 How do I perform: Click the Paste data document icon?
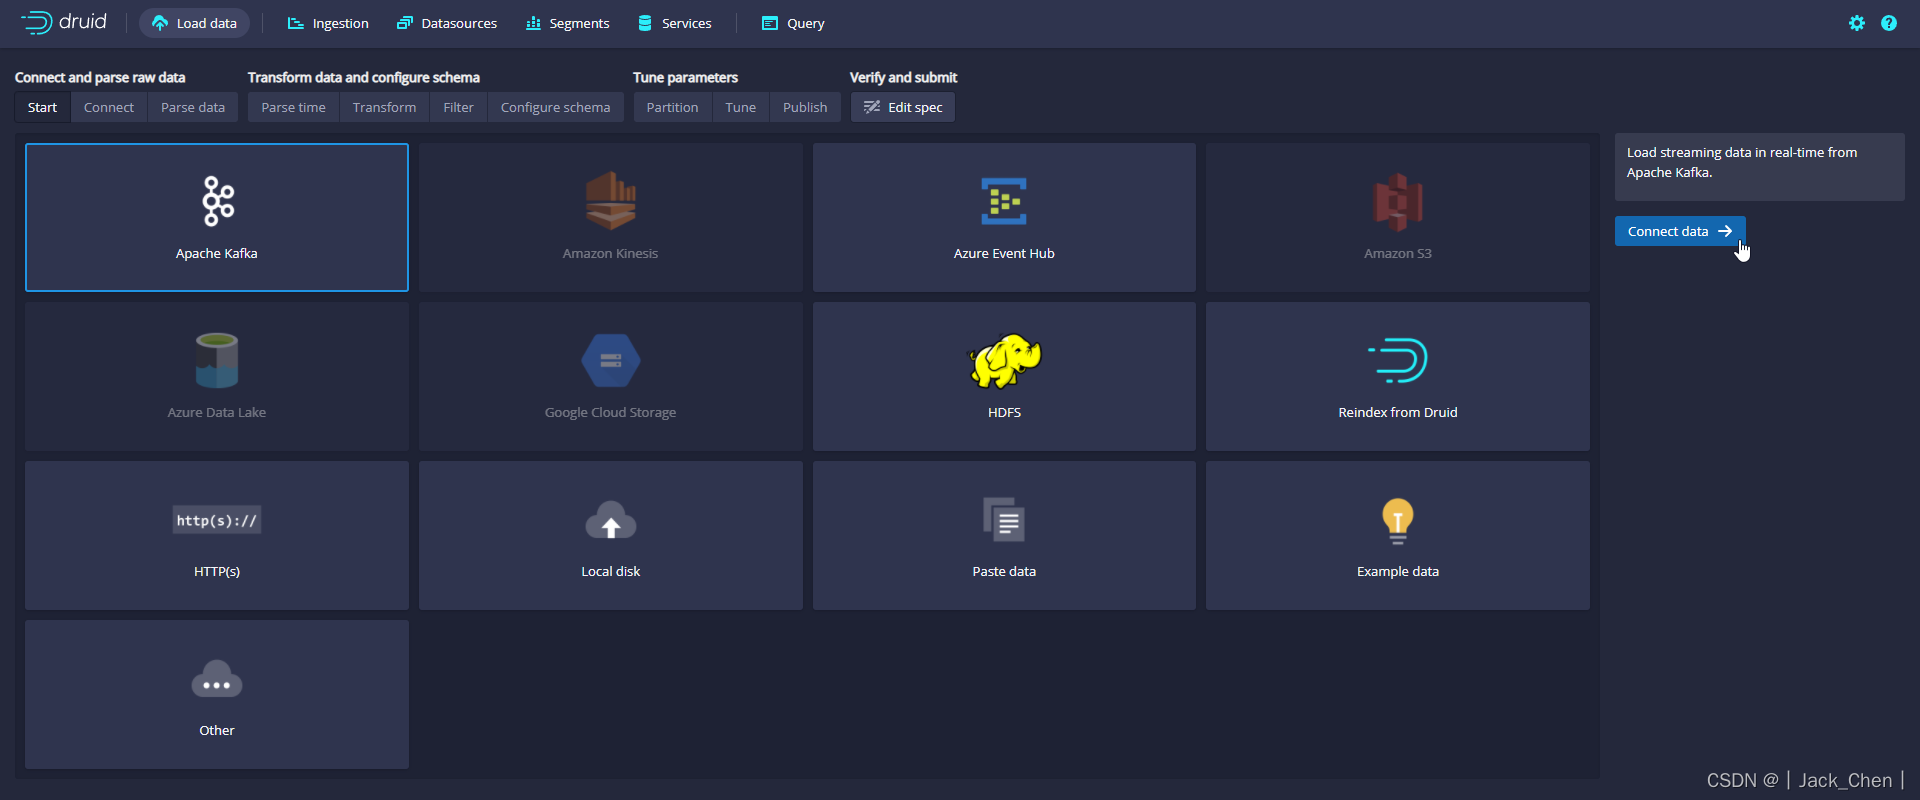pyautogui.click(x=1004, y=519)
